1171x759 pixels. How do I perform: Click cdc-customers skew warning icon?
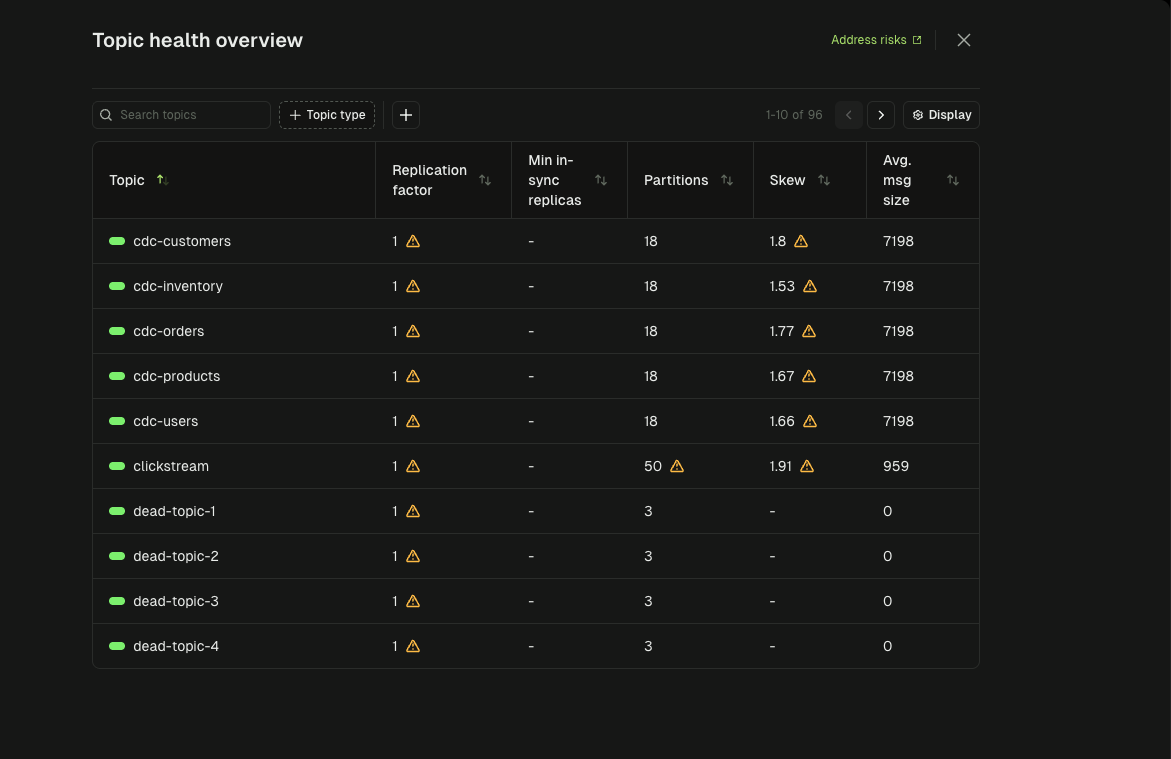(x=801, y=241)
